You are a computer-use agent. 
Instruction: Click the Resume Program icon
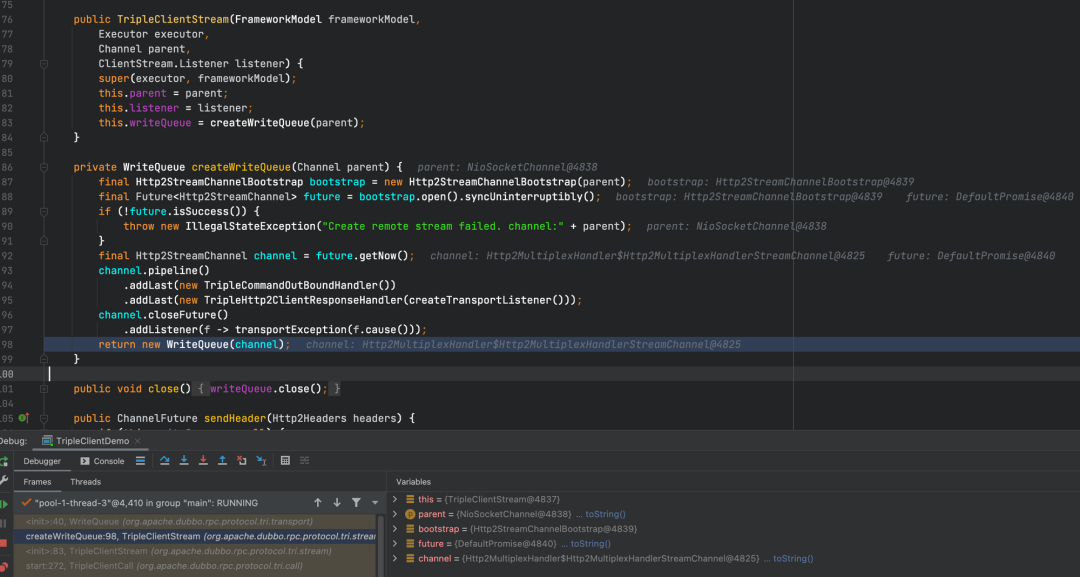[3, 503]
